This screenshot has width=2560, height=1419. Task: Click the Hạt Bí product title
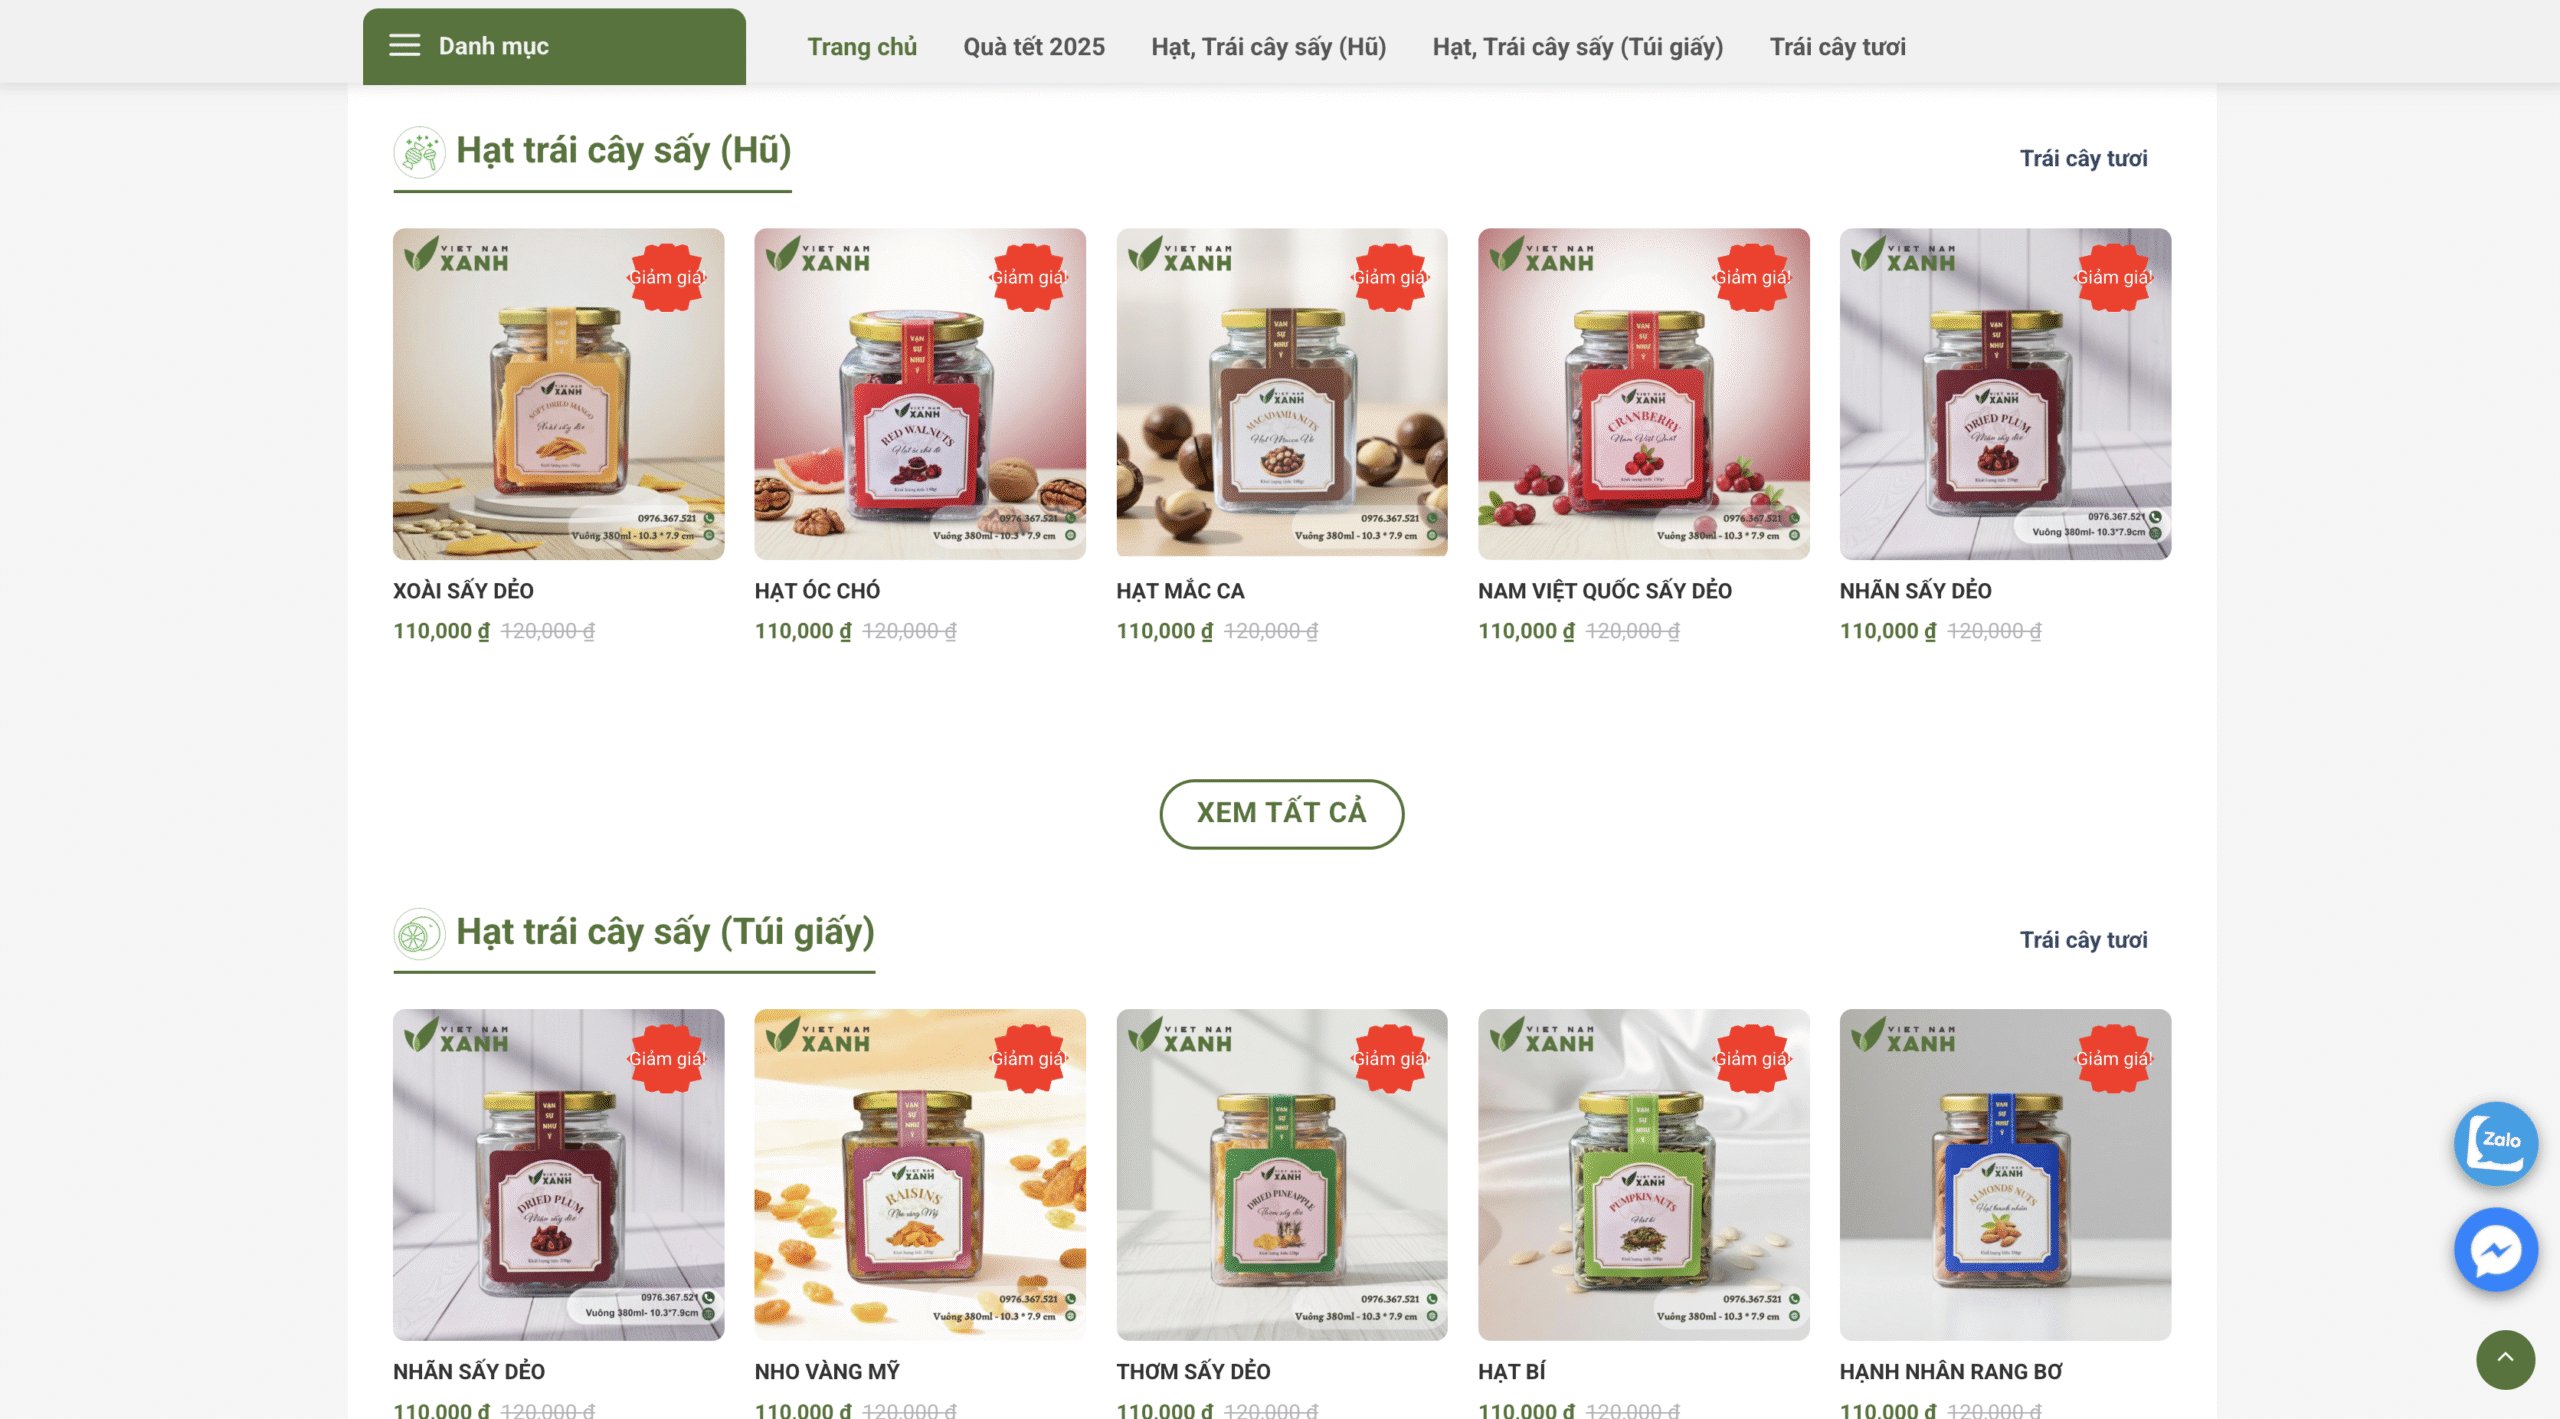[x=1511, y=1372]
